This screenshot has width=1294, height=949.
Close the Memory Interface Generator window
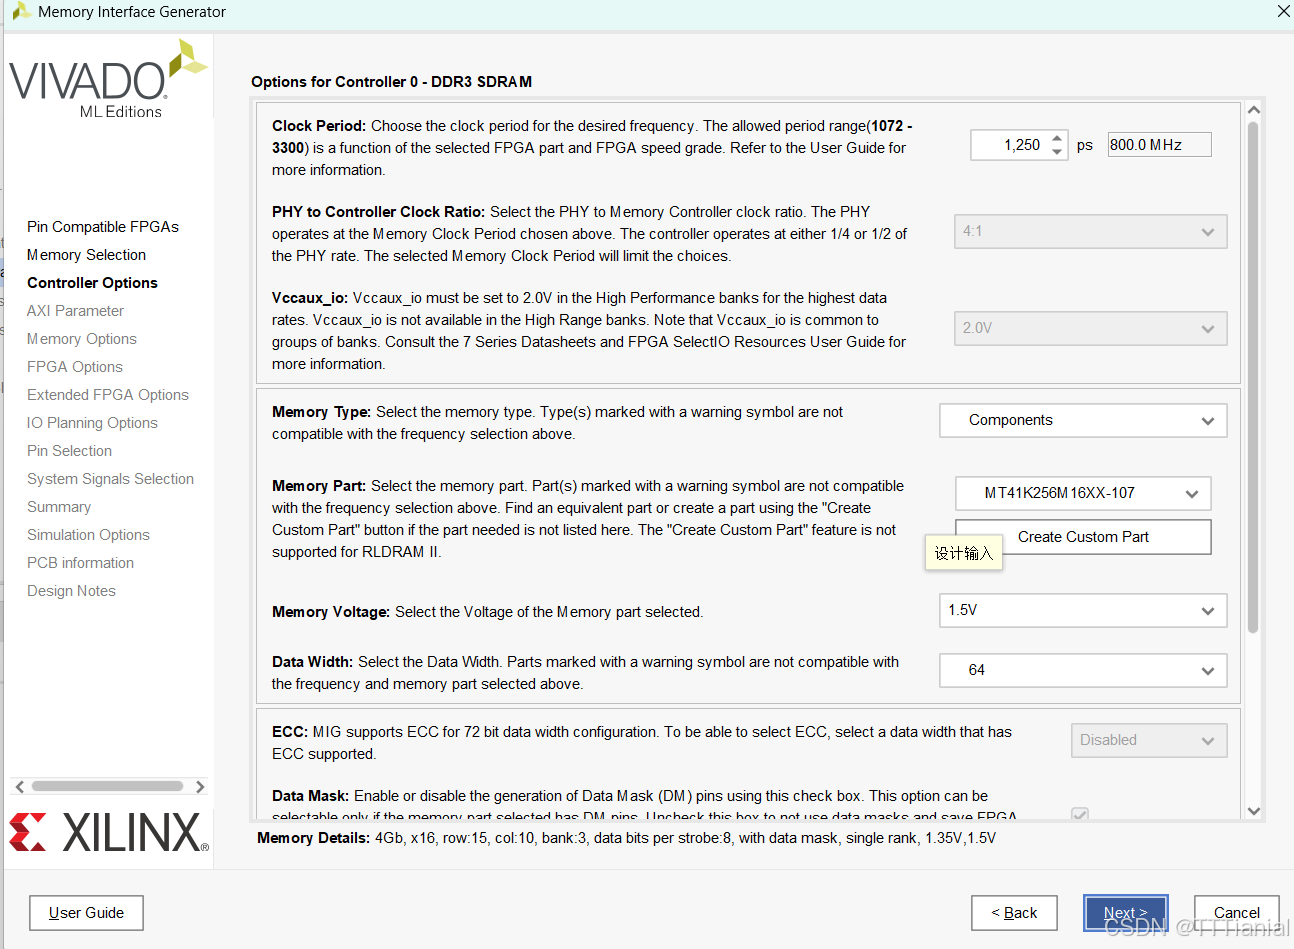(x=1283, y=11)
